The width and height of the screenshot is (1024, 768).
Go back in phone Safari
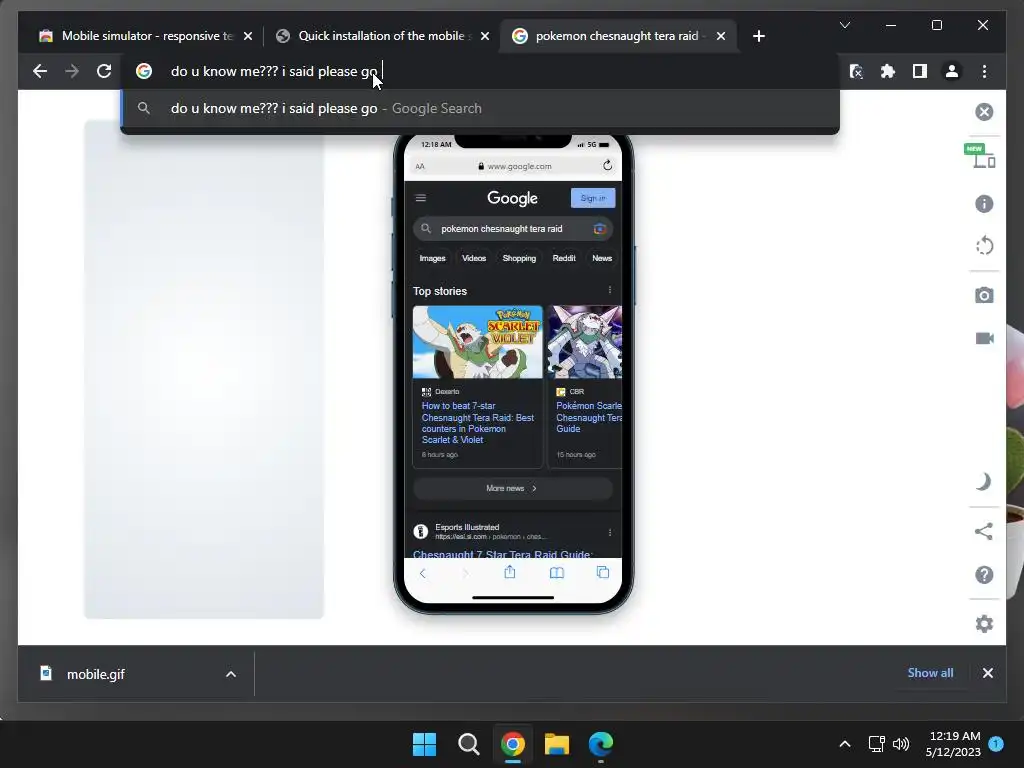423,573
